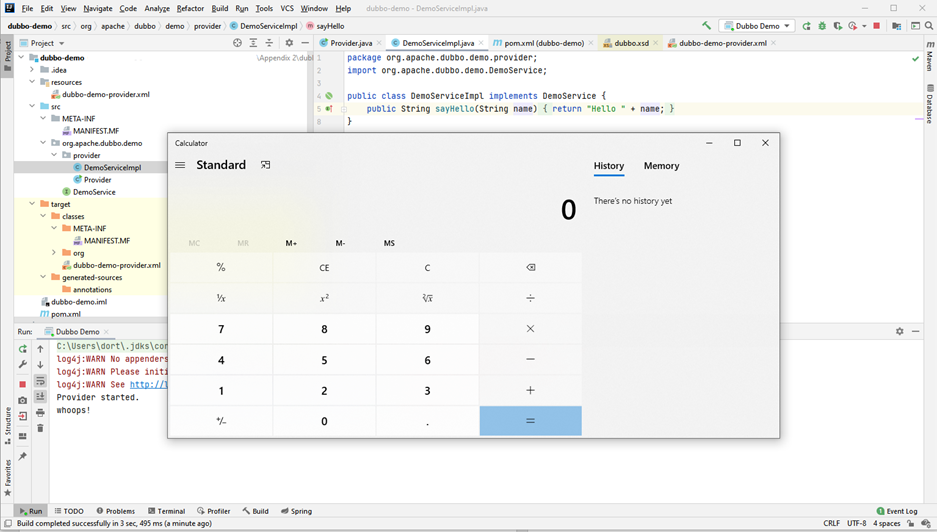Open the Terminal tool window button
This screenshot has width=937, height=532.
[x=166, y=511]
